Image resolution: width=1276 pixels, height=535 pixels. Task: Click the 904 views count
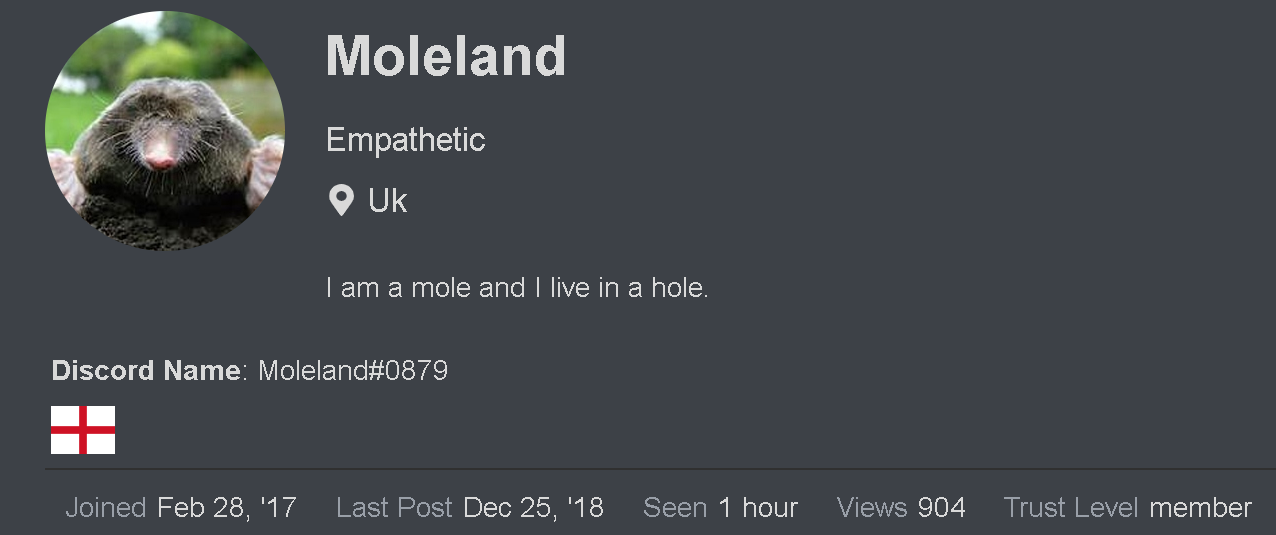click(942, 508)
